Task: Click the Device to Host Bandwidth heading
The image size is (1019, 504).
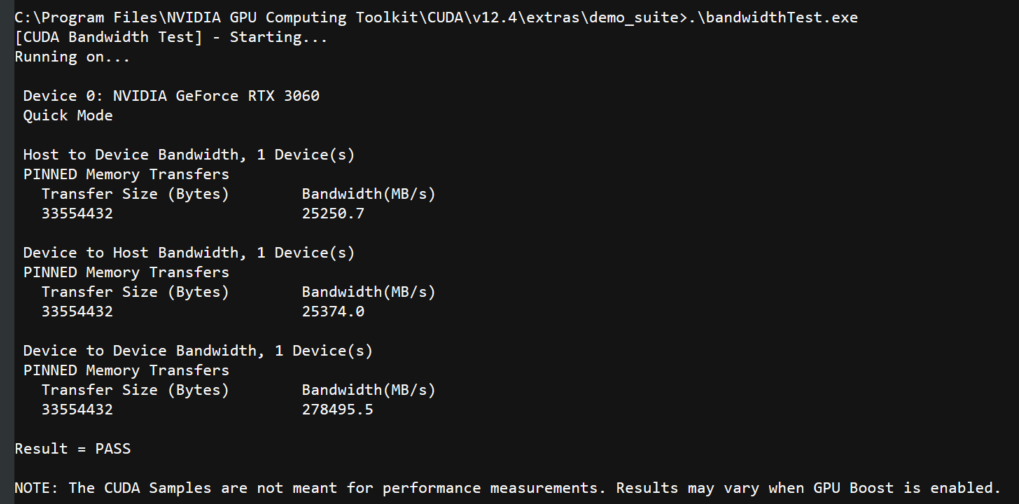Action: pos(189,253)
